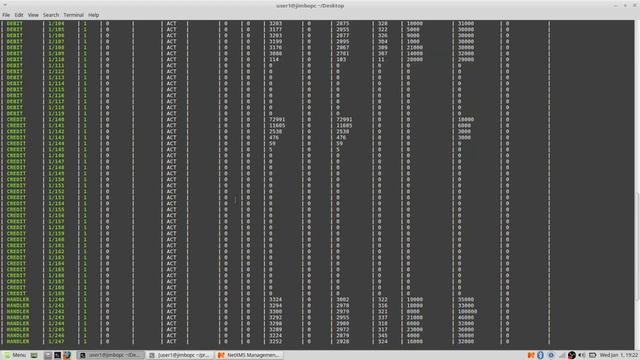Screen dimensions: 640x360
Task: Click the word CREDIT in row 1/150
Action: click(x=16, y=179)
